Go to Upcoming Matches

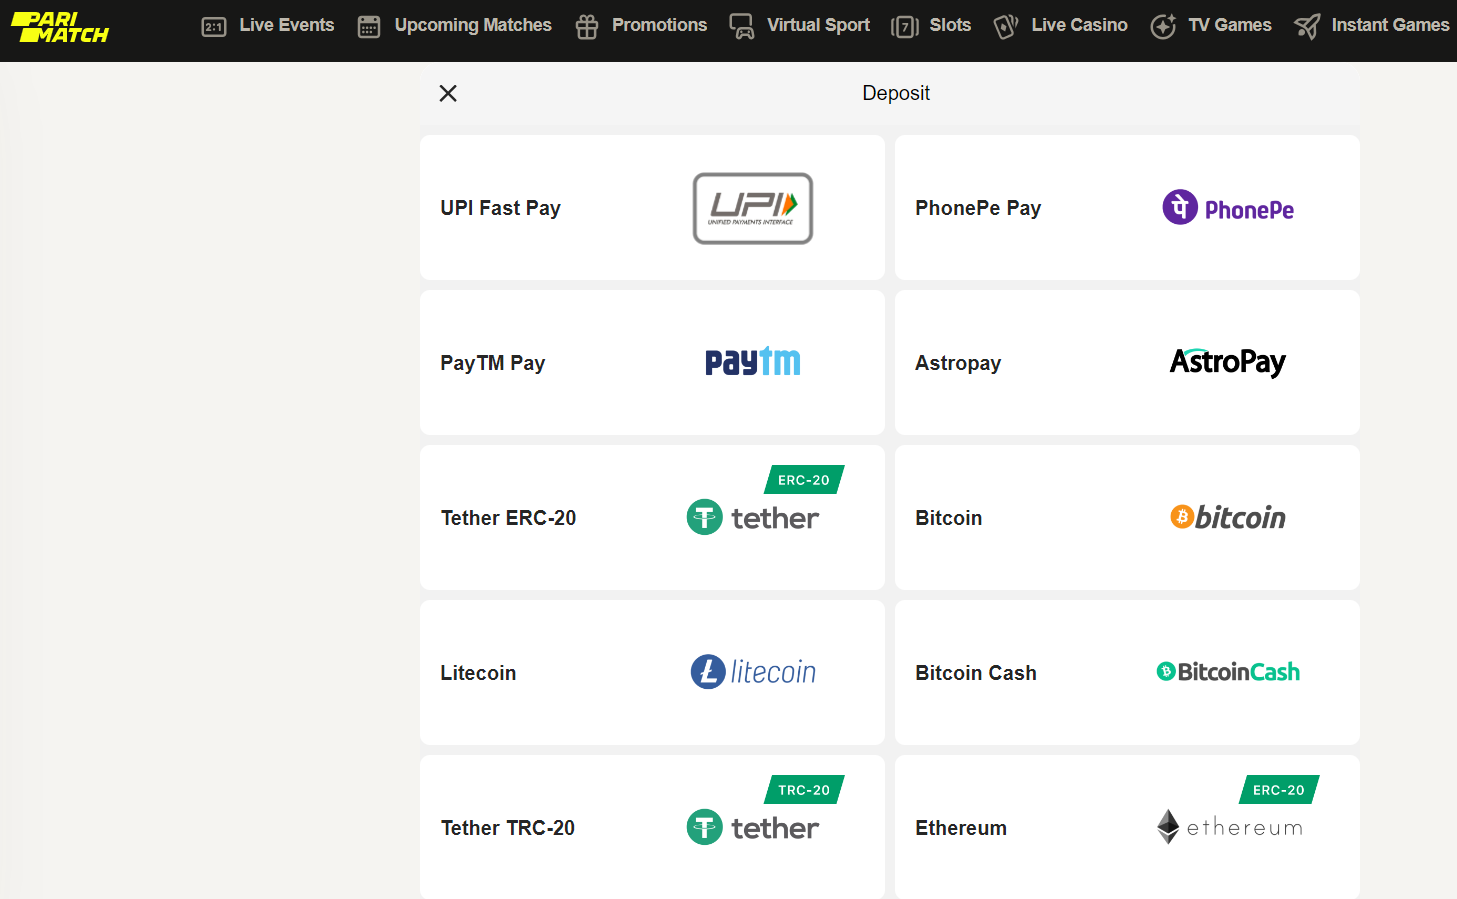(x=455, y=26)
